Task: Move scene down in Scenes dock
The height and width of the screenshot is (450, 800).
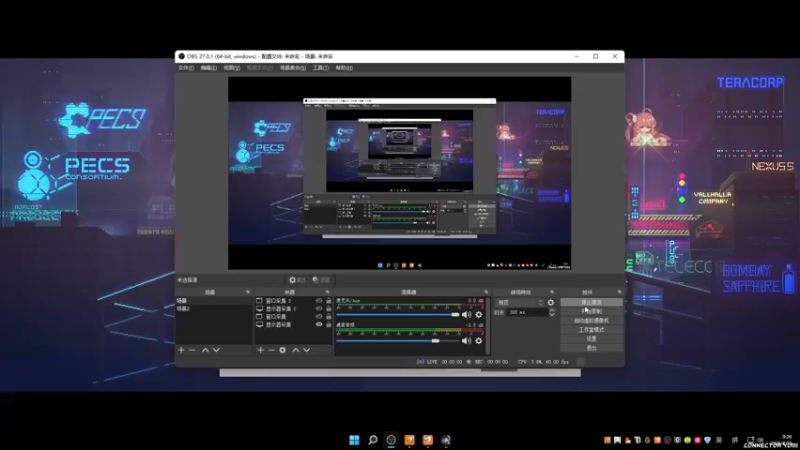Action: pos(216,350)
